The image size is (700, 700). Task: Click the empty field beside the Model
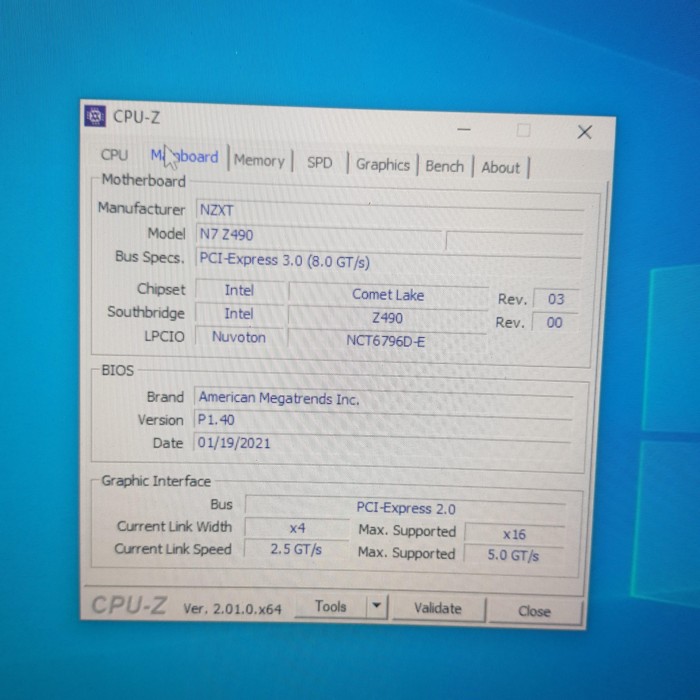514,243
